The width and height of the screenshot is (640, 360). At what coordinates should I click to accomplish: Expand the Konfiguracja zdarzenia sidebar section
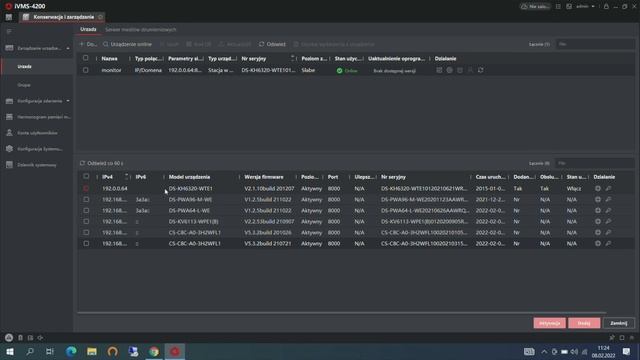[x=68, y=101]
